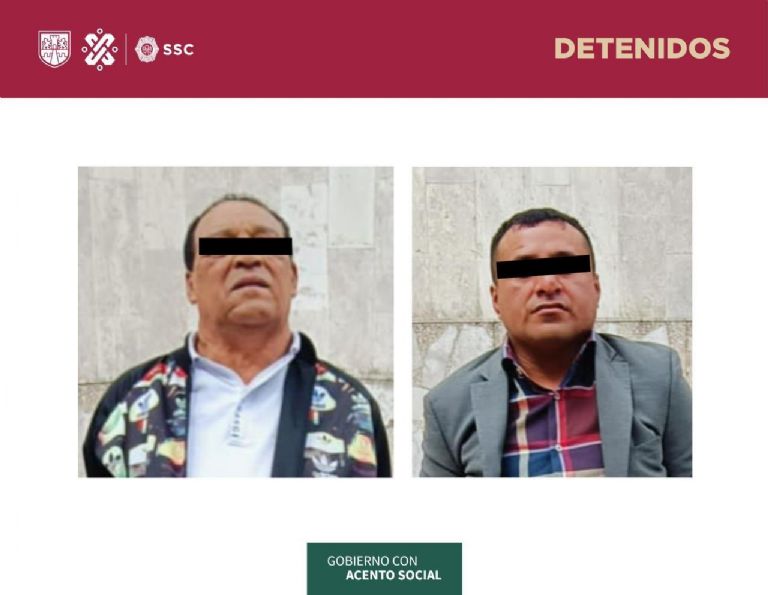Select the ACENTO SOCIAL bold text
The image size is (768, 595).
(x=393, y=575)
